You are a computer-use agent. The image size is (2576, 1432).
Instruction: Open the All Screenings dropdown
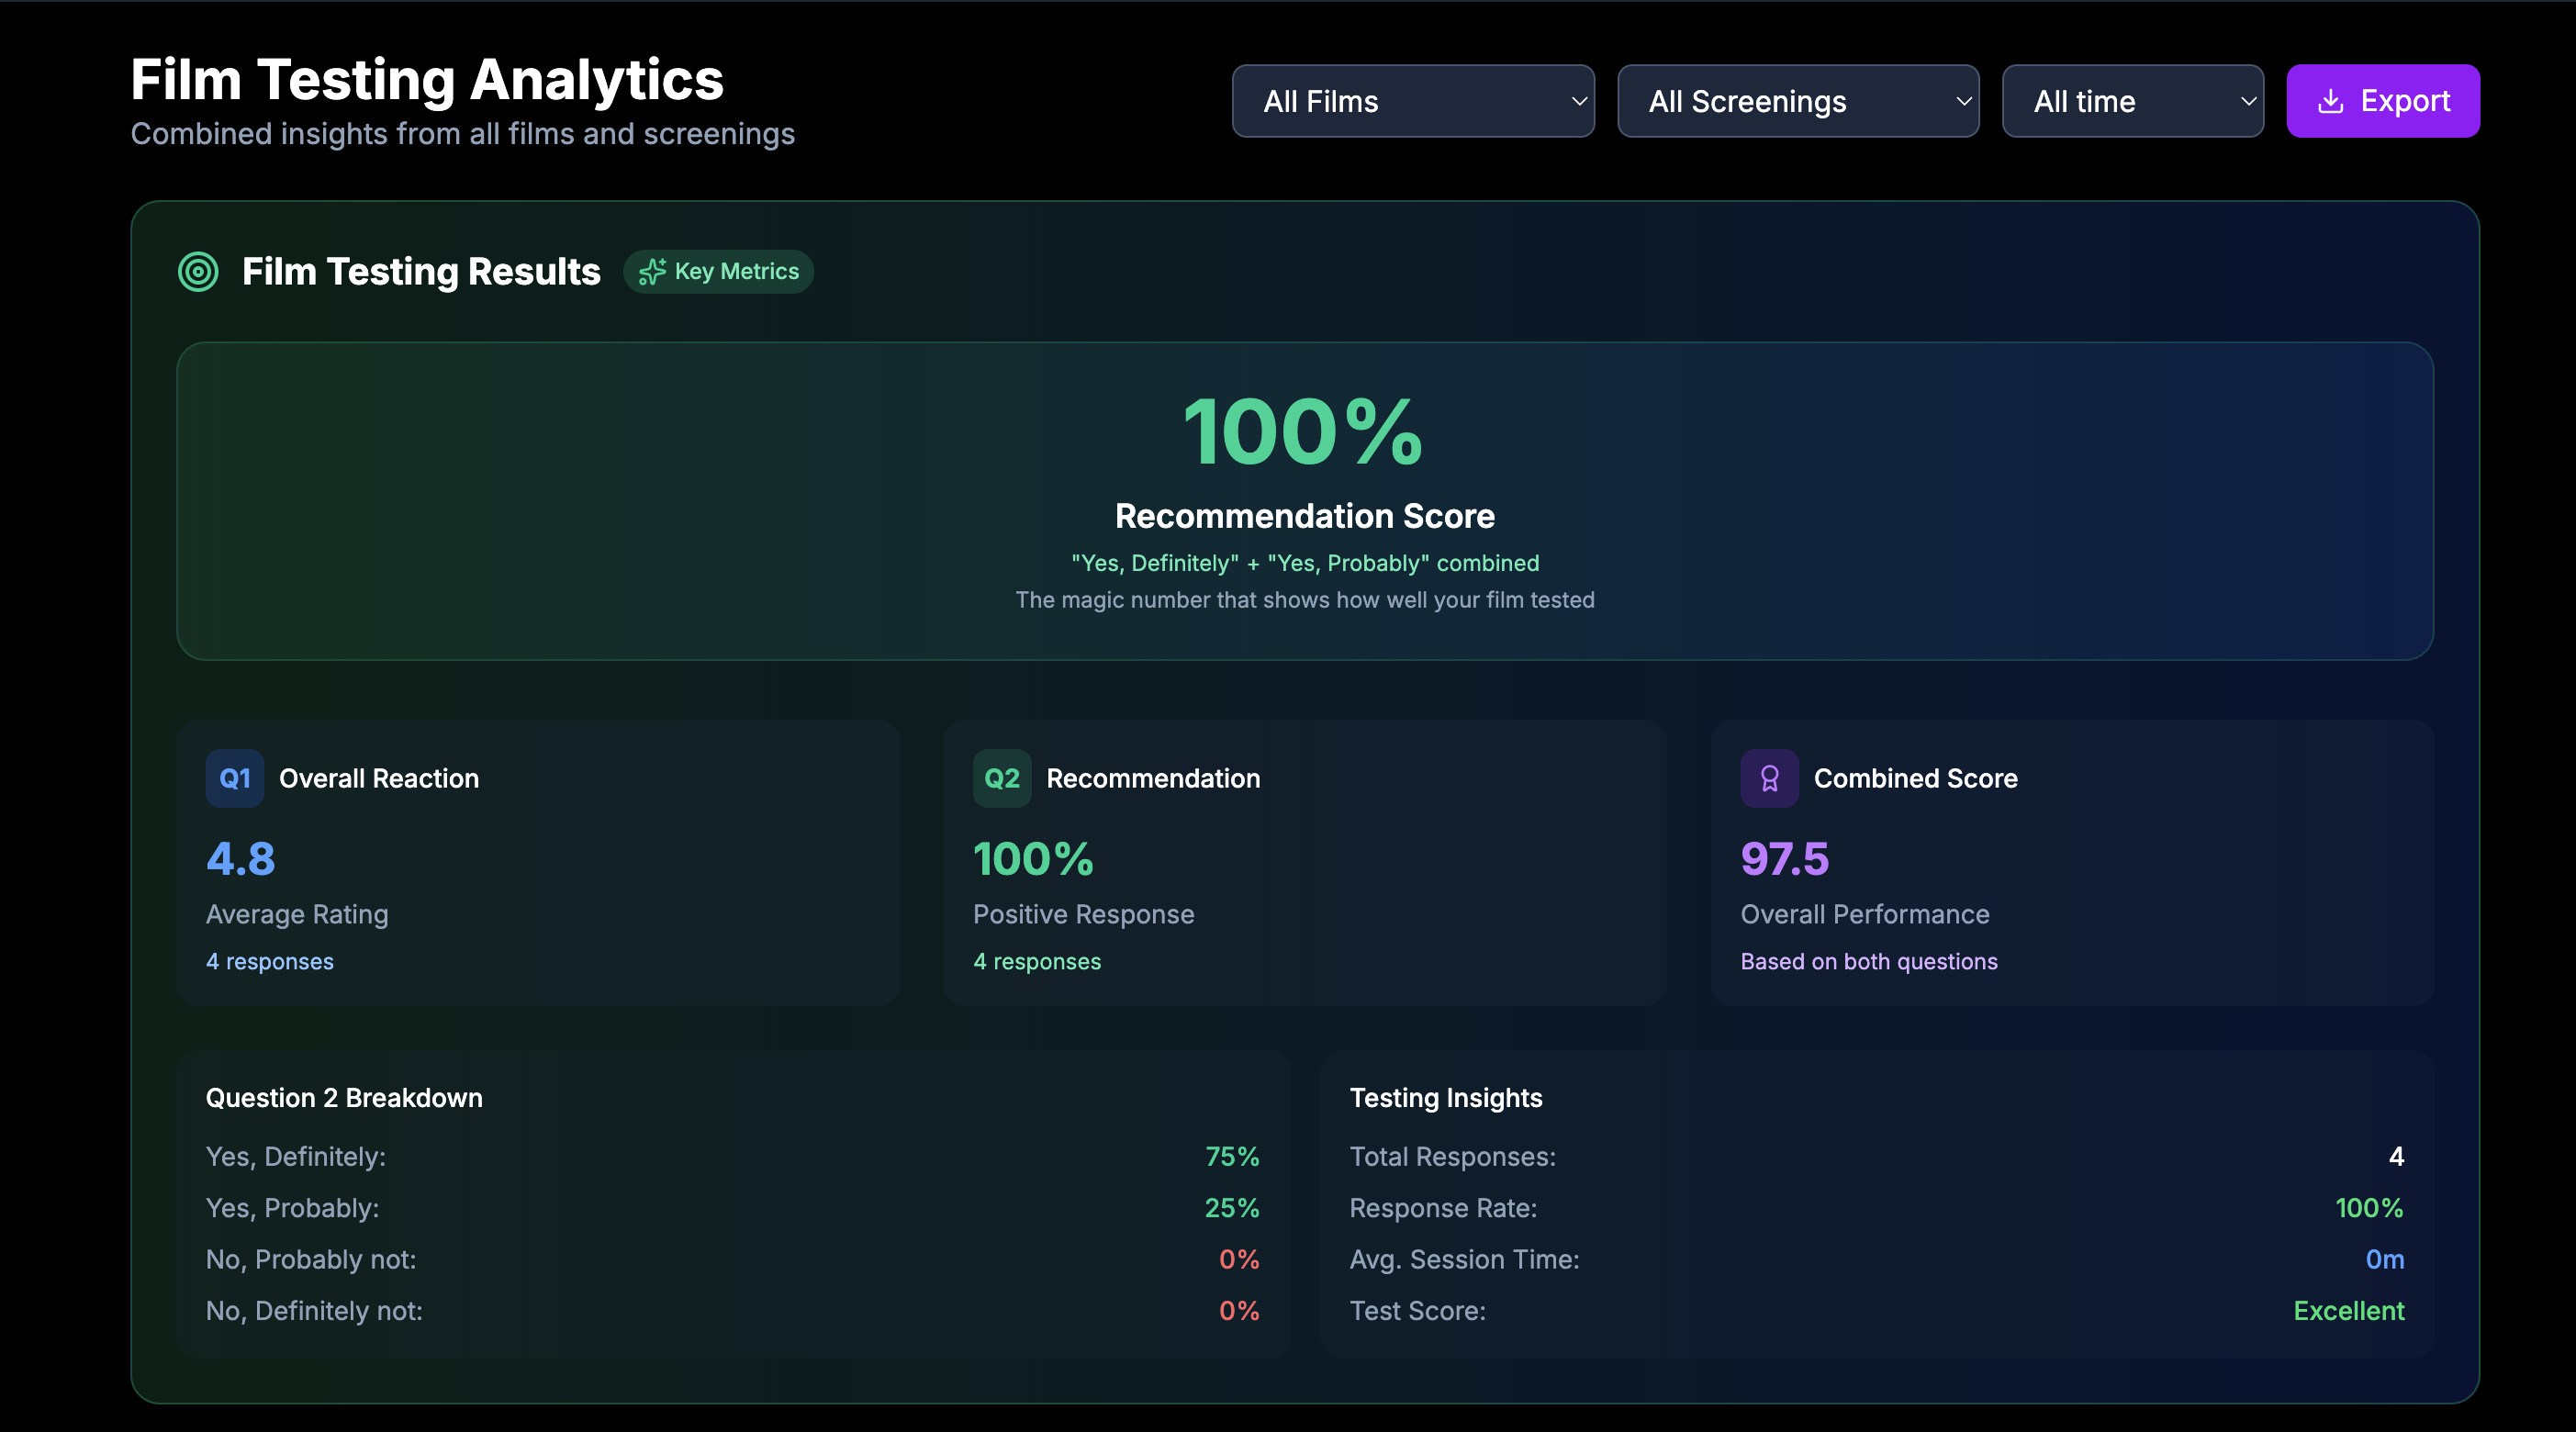pos(1798,101)
